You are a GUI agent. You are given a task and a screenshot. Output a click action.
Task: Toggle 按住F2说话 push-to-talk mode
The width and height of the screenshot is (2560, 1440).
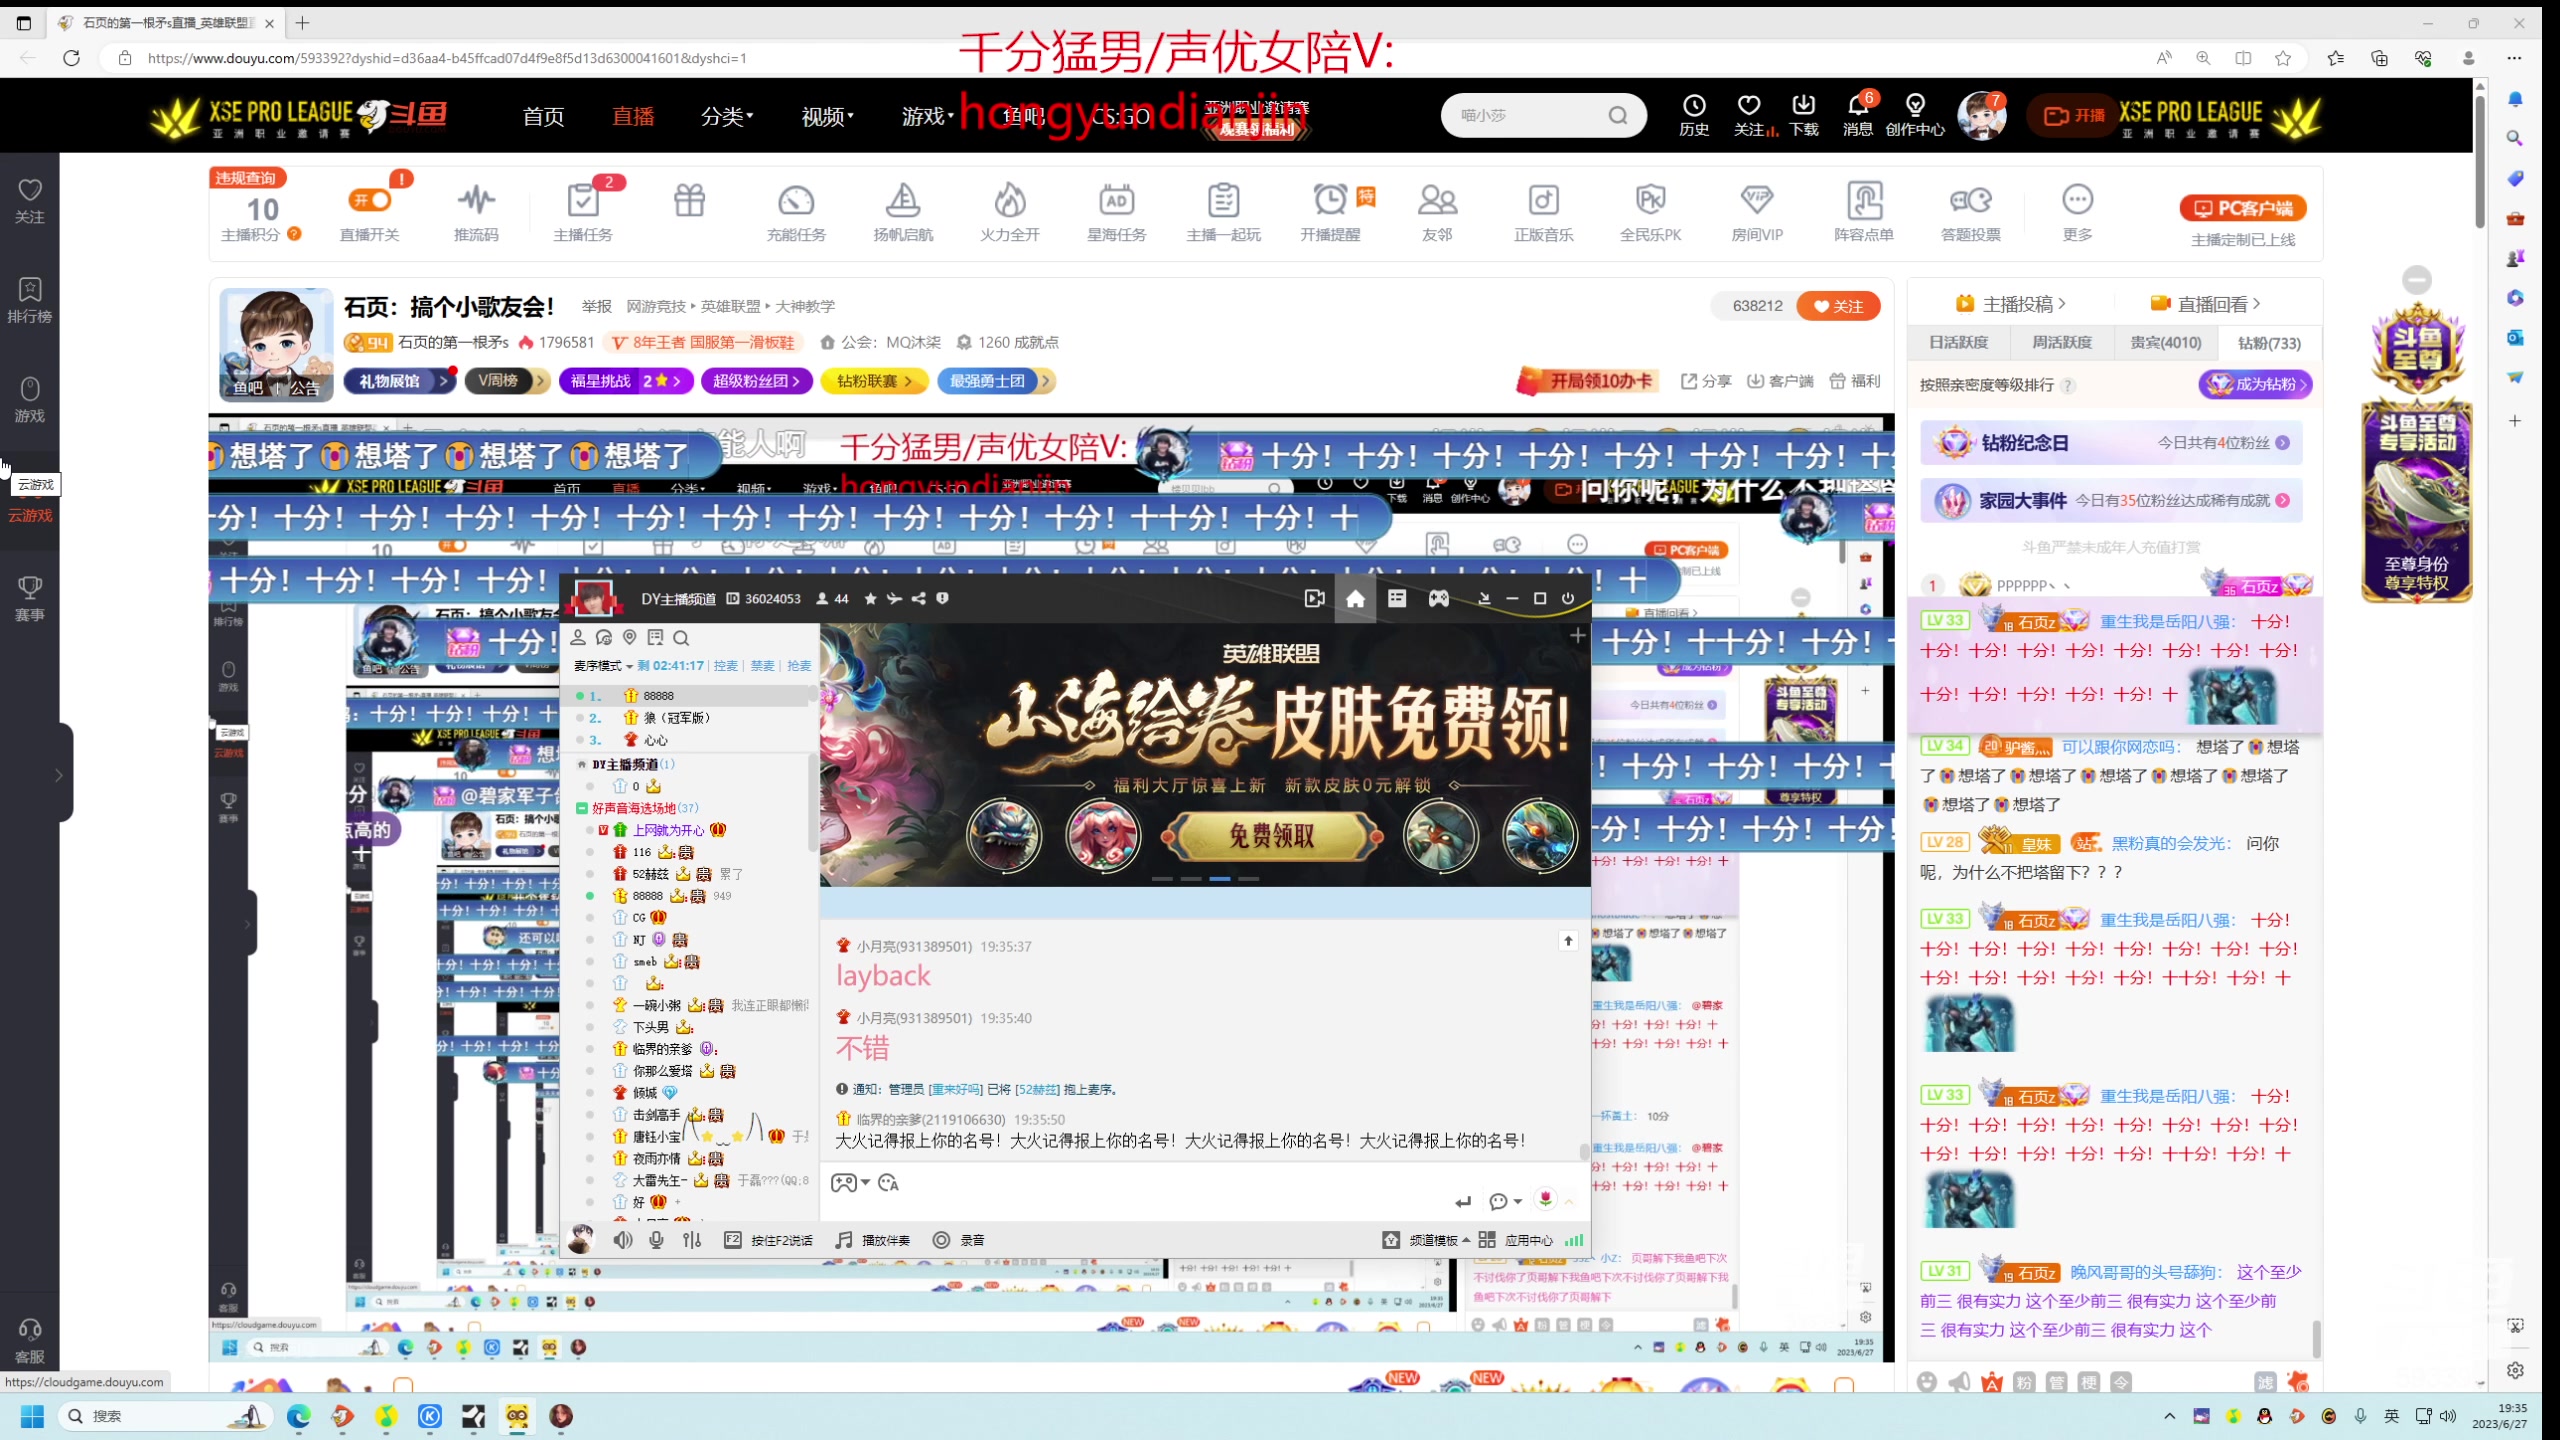768,1240
